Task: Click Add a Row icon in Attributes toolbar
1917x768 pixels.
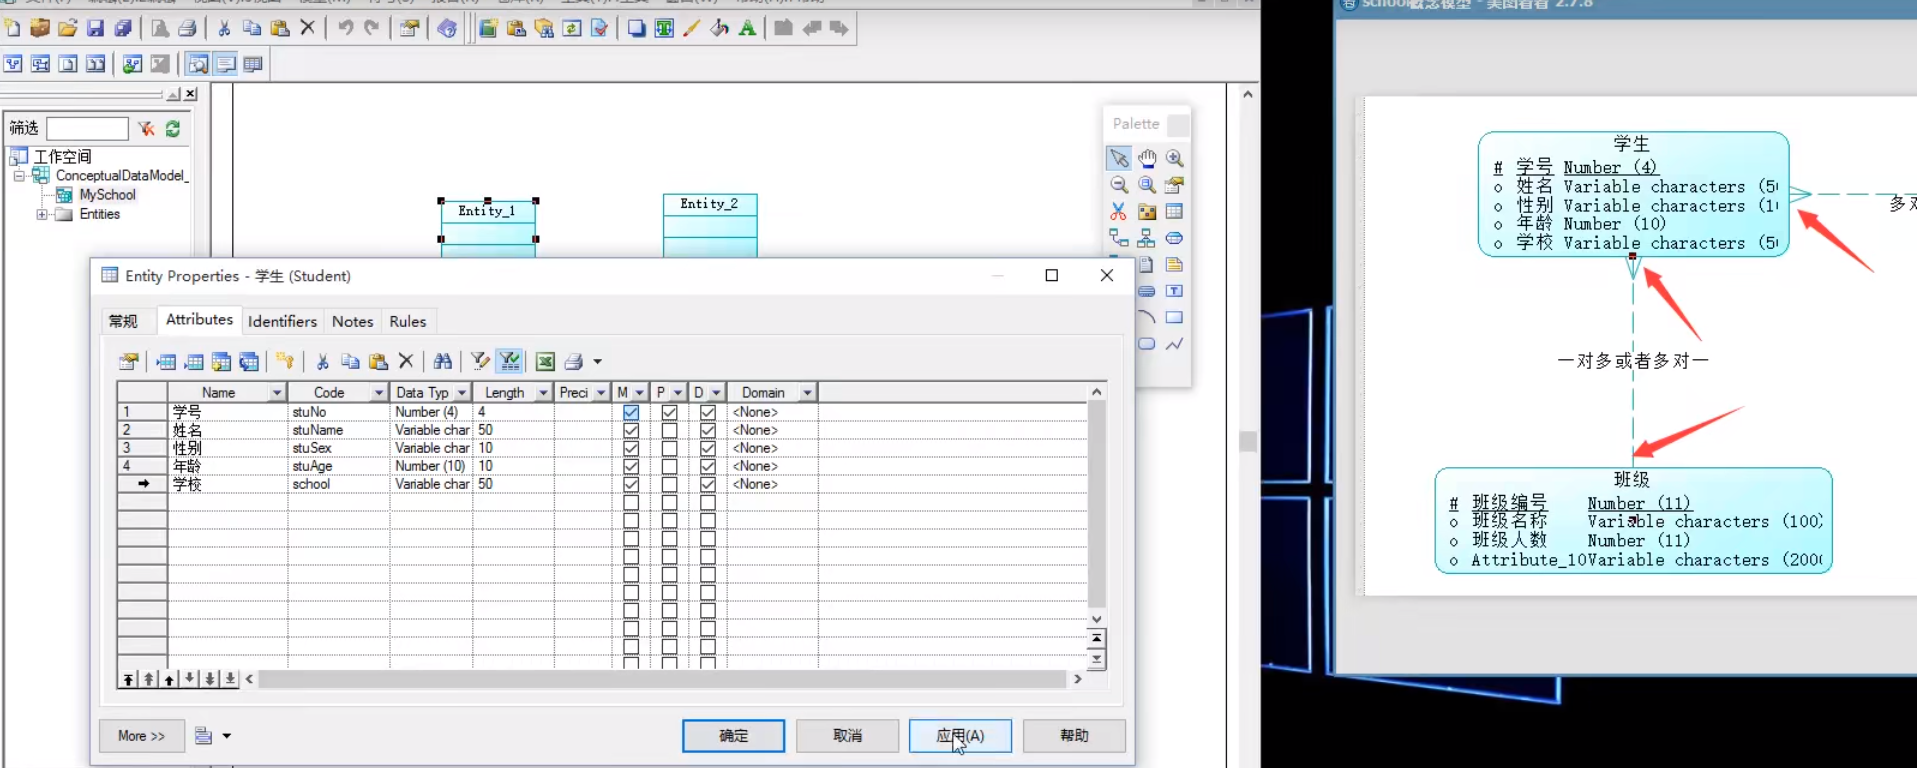Action: (194, 361)
